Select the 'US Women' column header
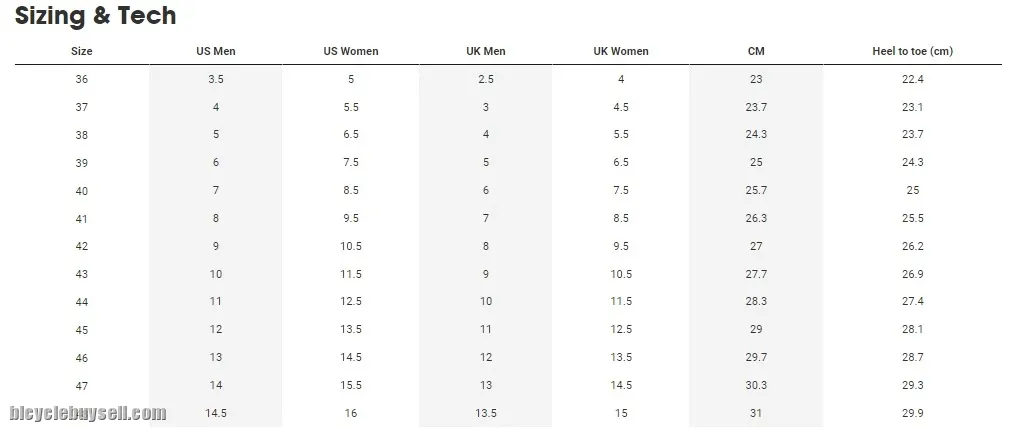The image size is (1011, 428). pos(351,51)
